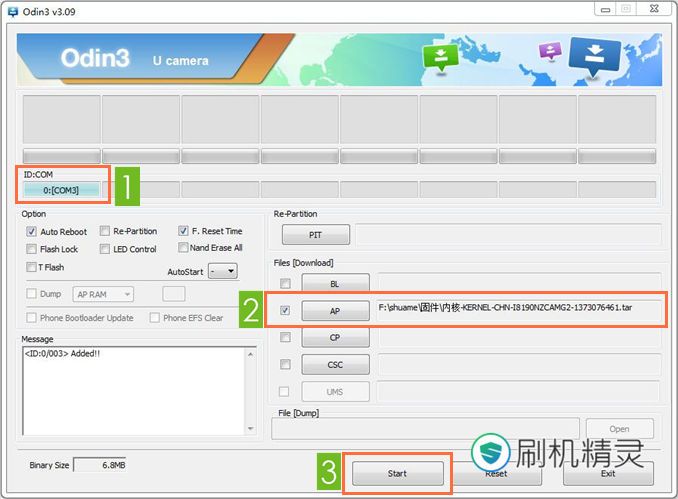
Task: Click the CSC file path field
Action: click(x=520, y=364)
